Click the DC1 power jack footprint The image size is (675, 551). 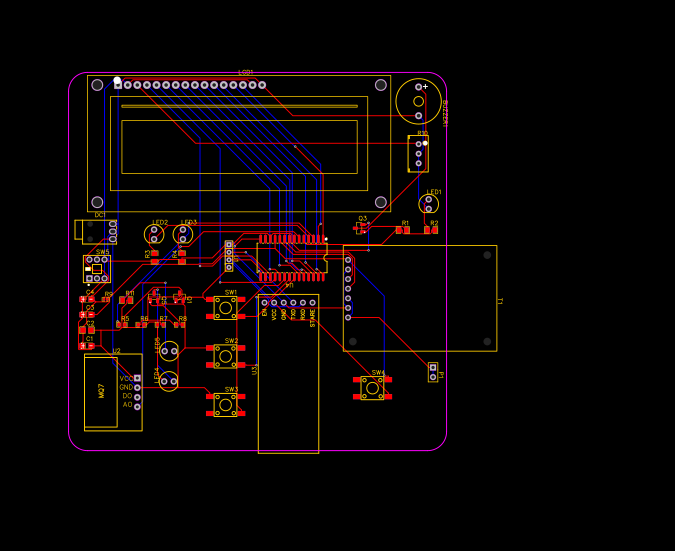coord(96,232)
